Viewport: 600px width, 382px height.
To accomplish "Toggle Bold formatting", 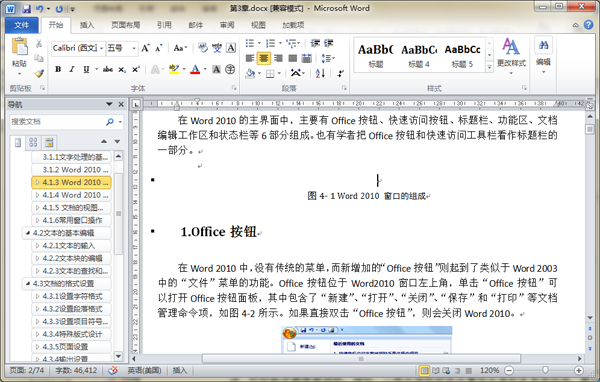I will (58, 69).
